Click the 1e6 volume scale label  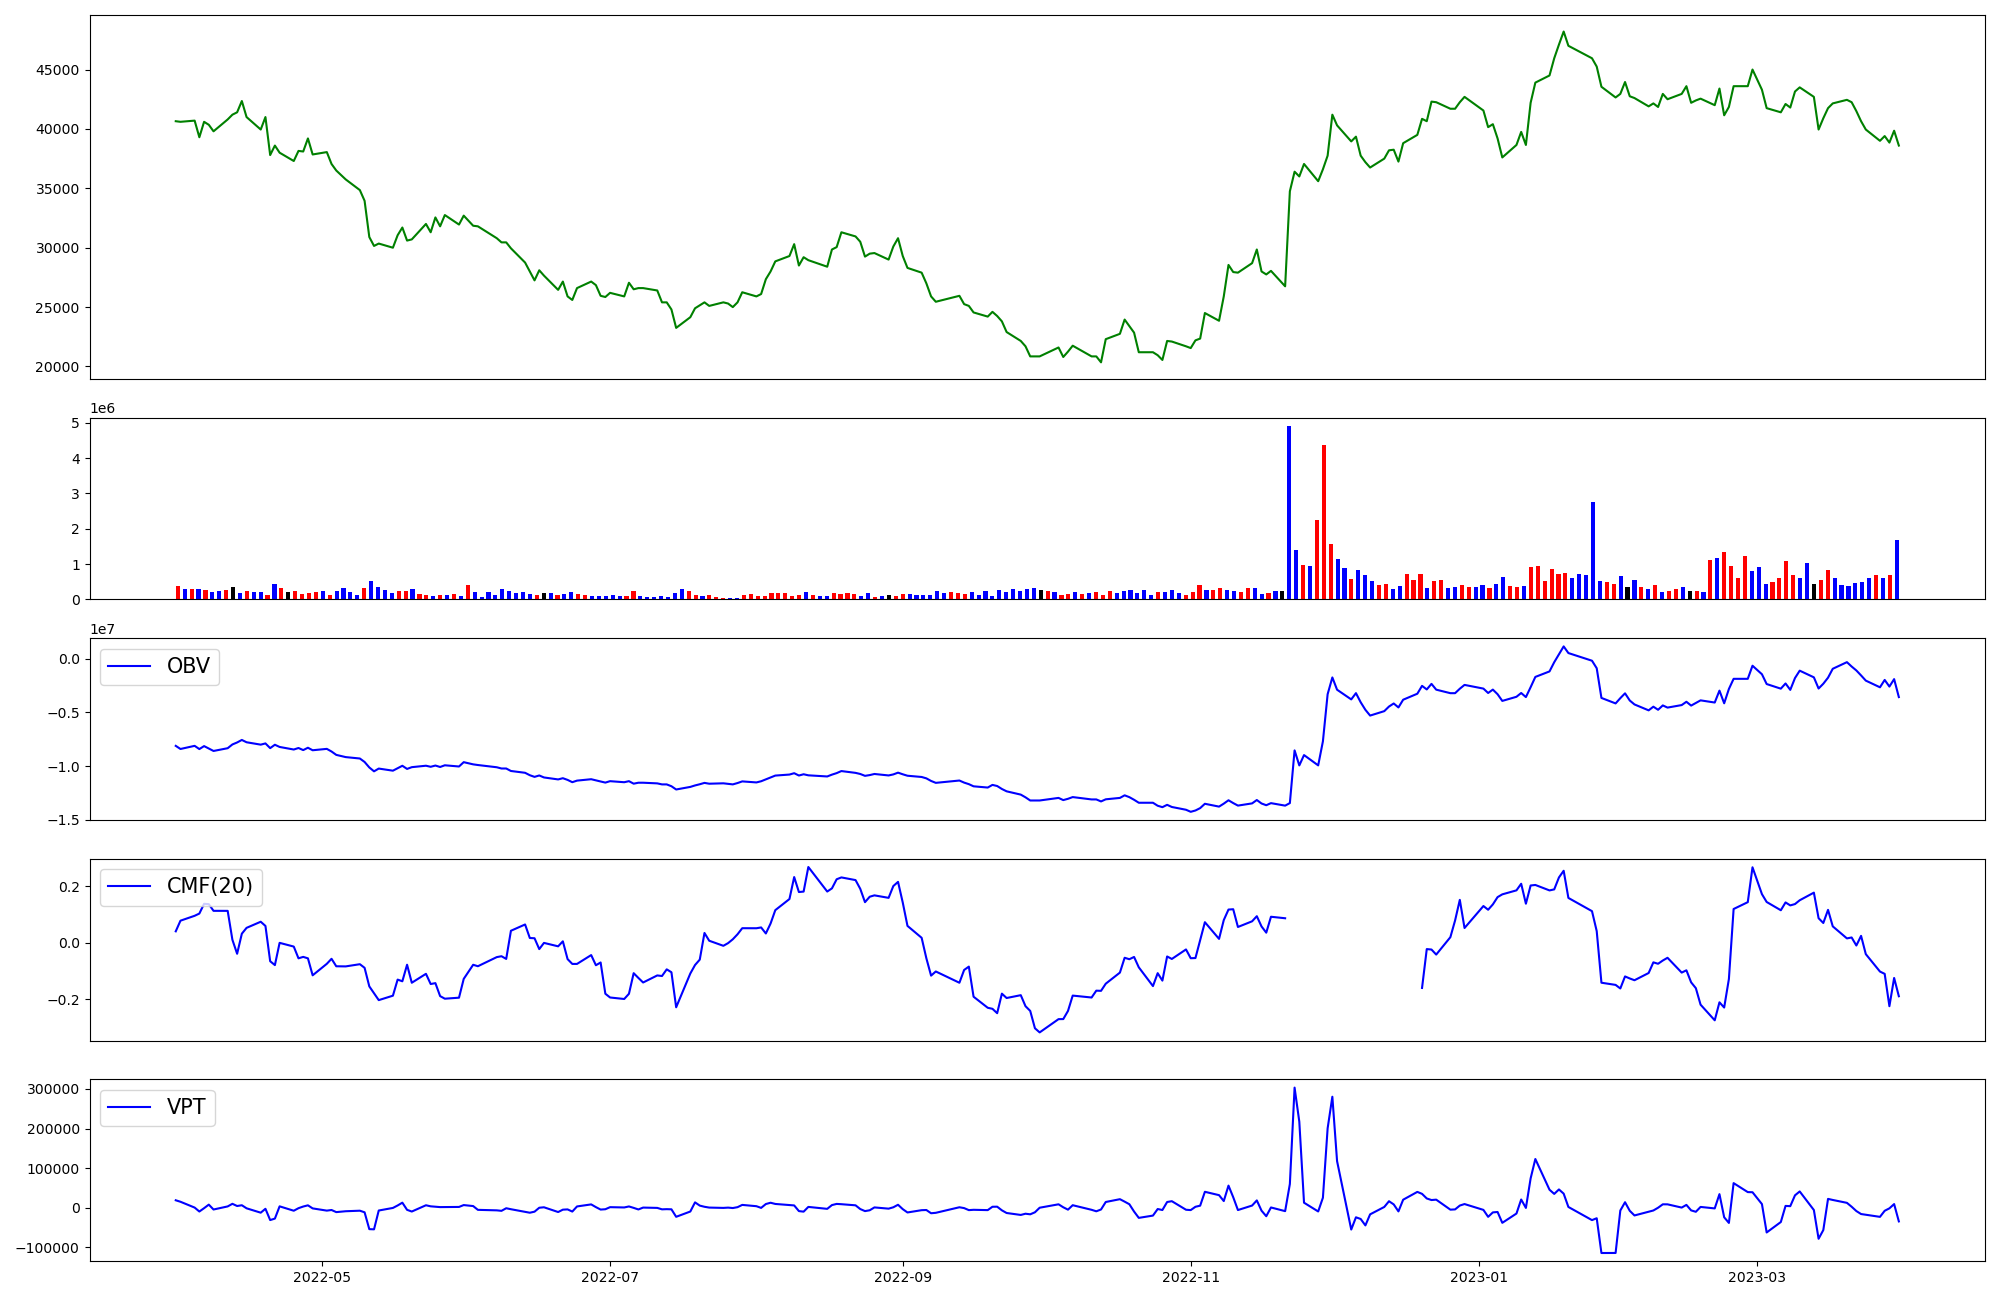[102, 408]
